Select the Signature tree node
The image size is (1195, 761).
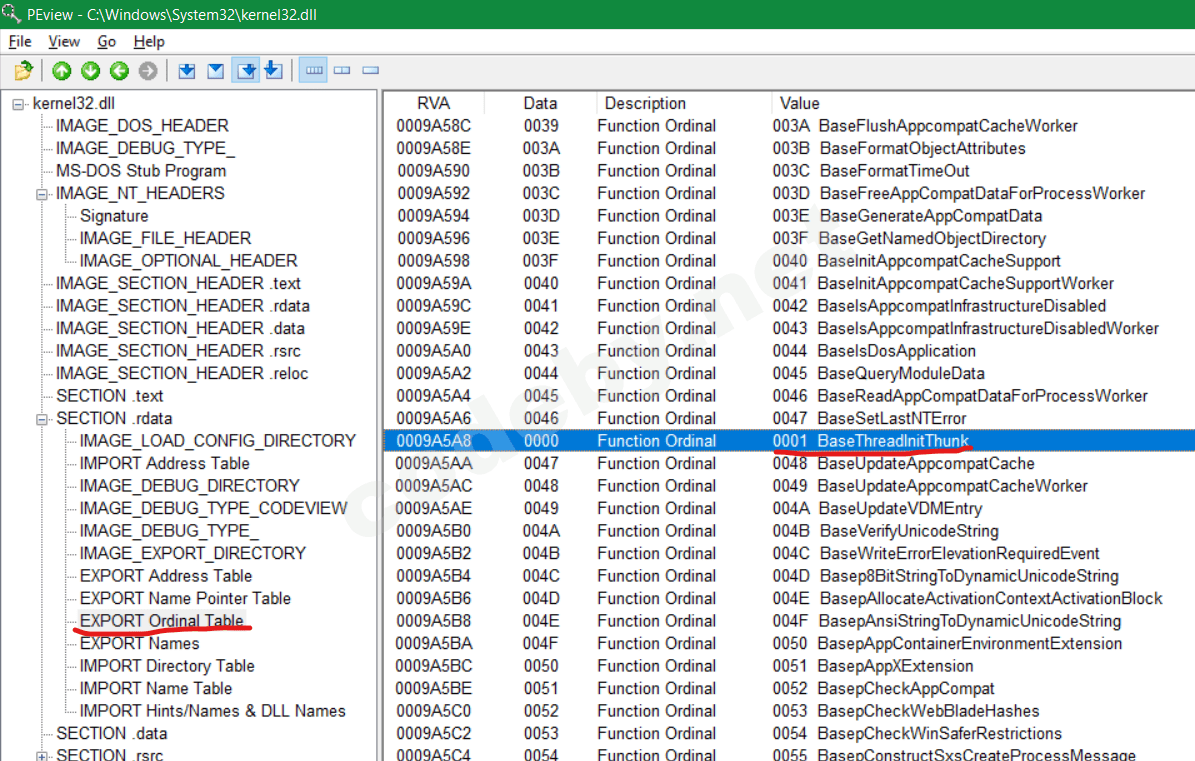click(114, 216)
